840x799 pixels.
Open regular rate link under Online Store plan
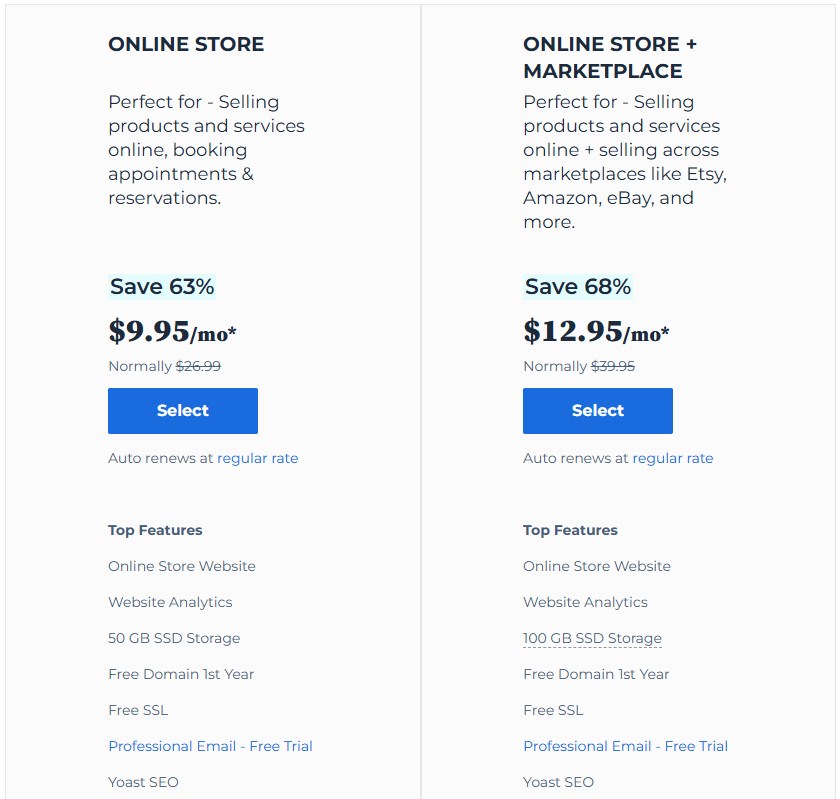[x=258, y=458]
